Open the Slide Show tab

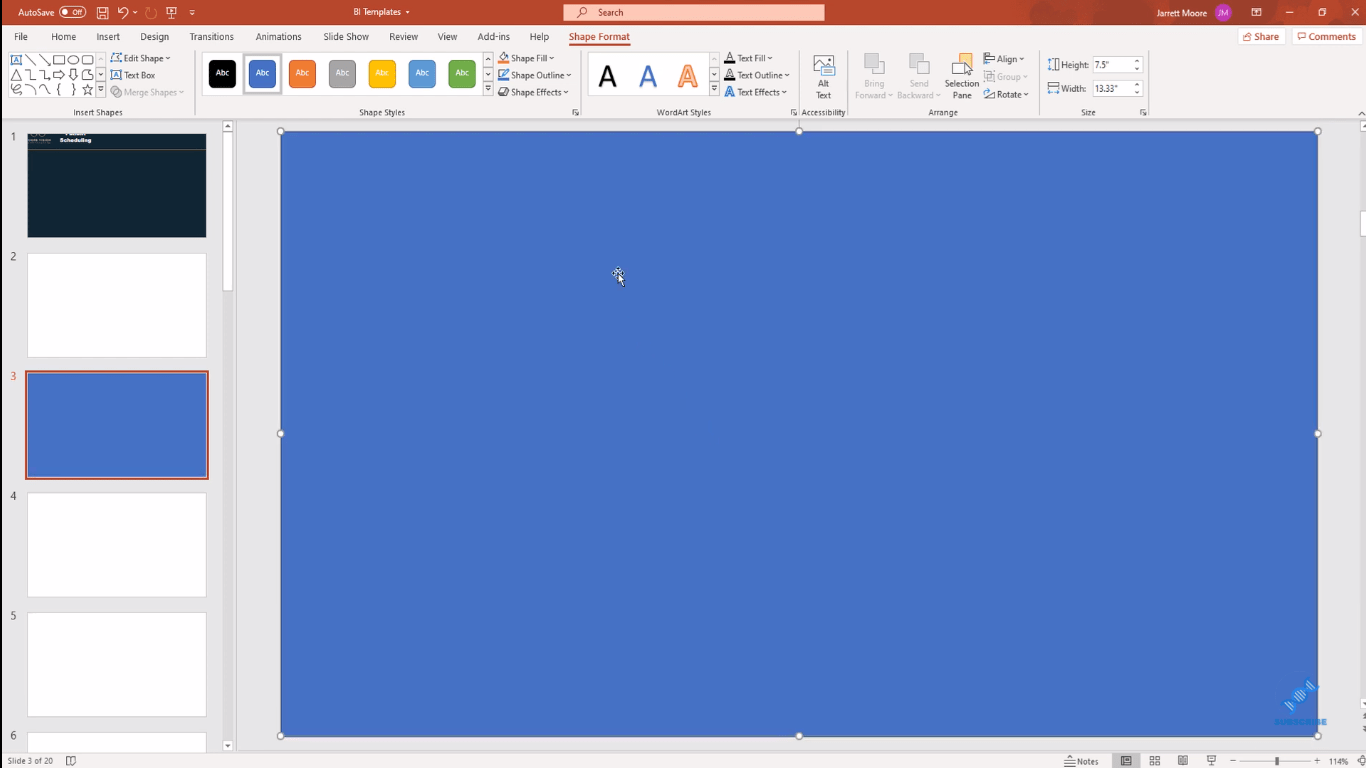coord(346,37)
